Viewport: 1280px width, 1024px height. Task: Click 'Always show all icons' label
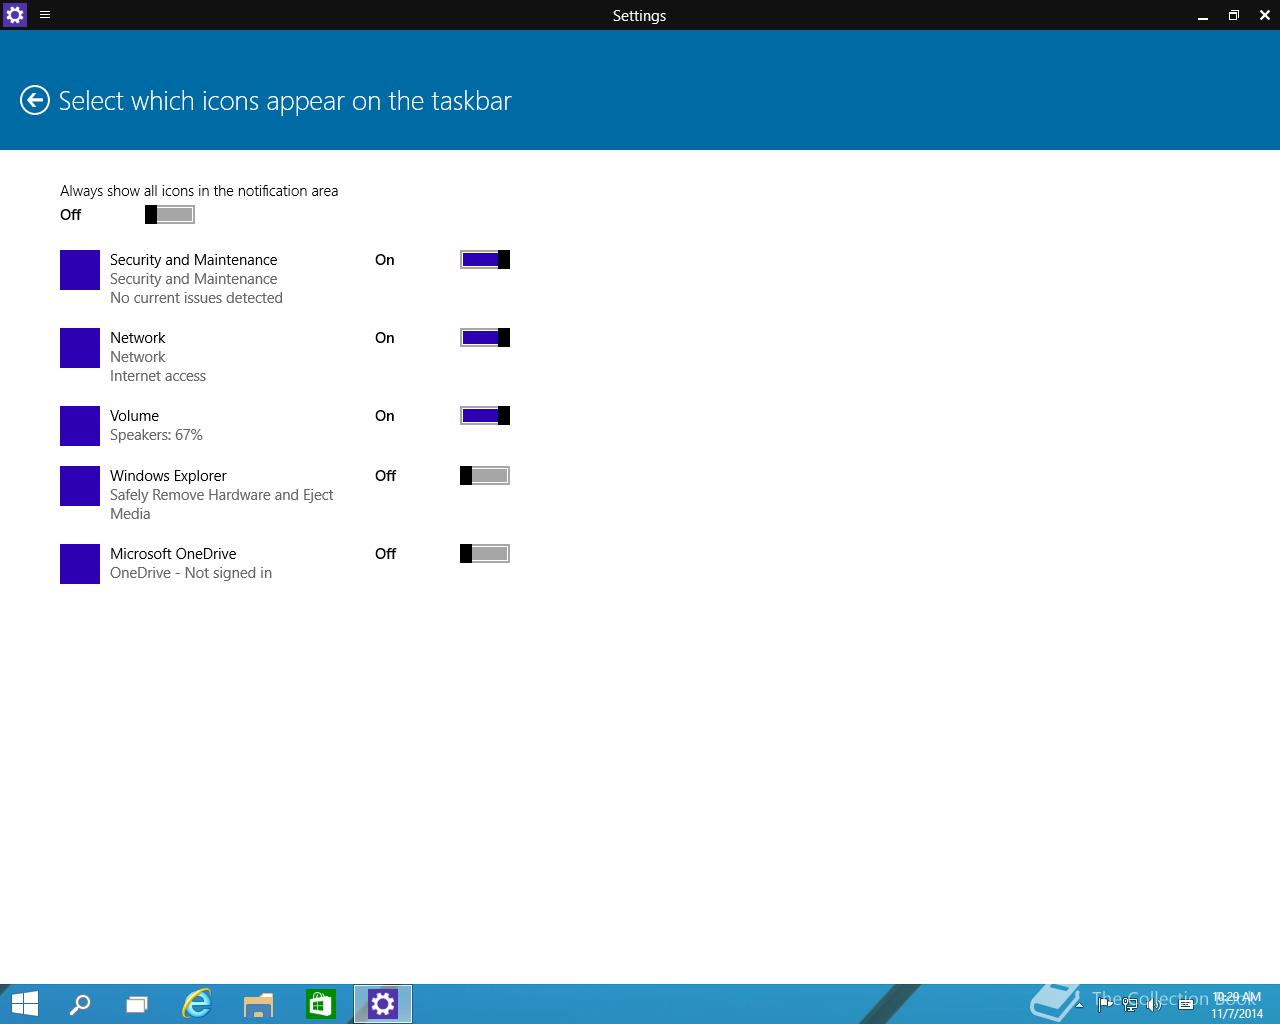pos(199,191)
